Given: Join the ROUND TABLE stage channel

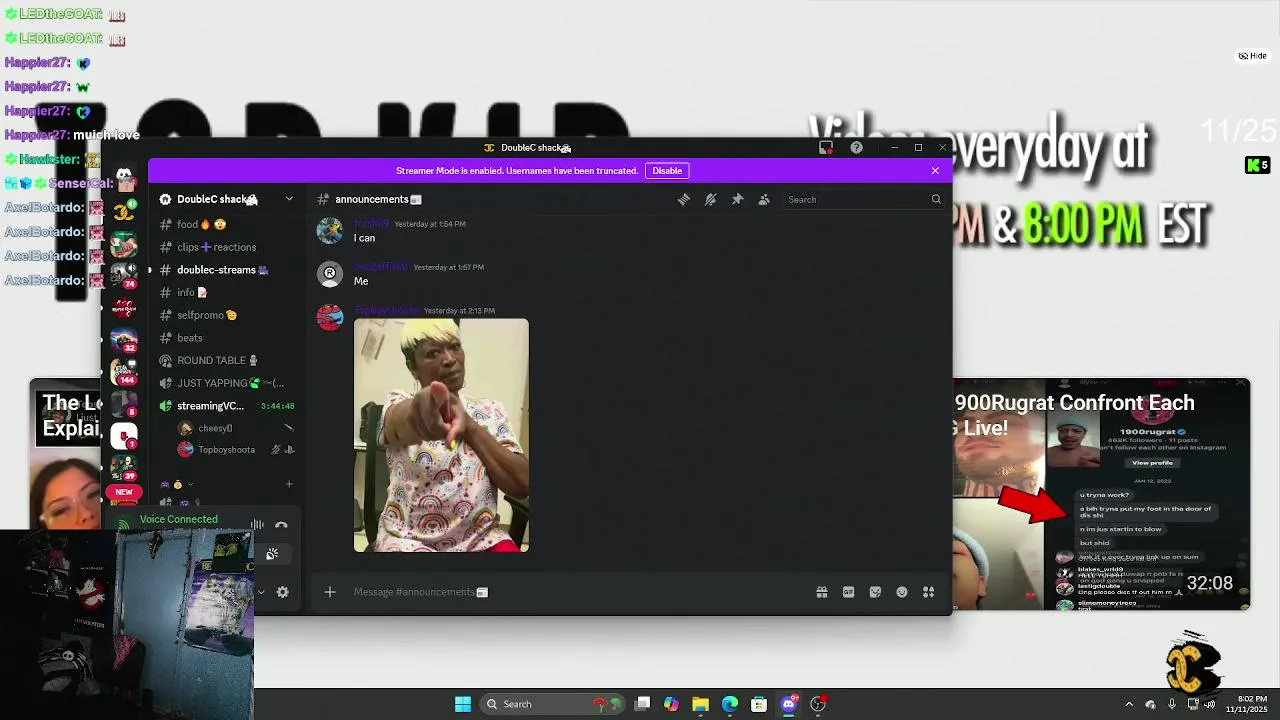Looking at the screenshot, I should (x=228, y=360).
